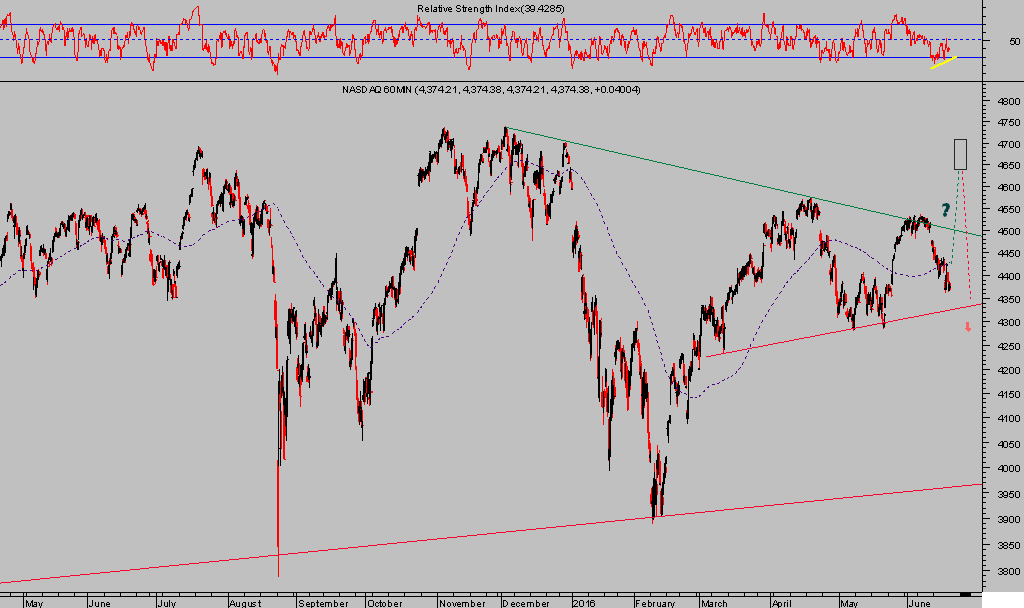Click the small red down arrow marker
This screenshot has width=1024, height=608.
pos(968,328)
